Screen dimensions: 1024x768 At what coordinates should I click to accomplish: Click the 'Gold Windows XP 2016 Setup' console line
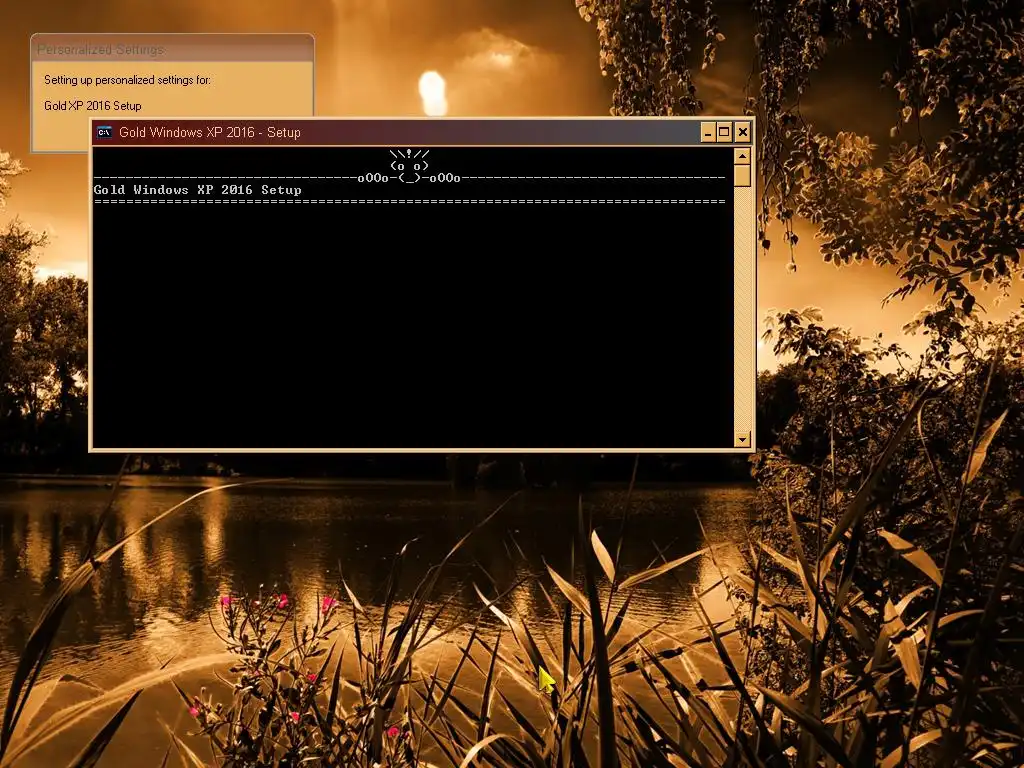click(197, 190)
